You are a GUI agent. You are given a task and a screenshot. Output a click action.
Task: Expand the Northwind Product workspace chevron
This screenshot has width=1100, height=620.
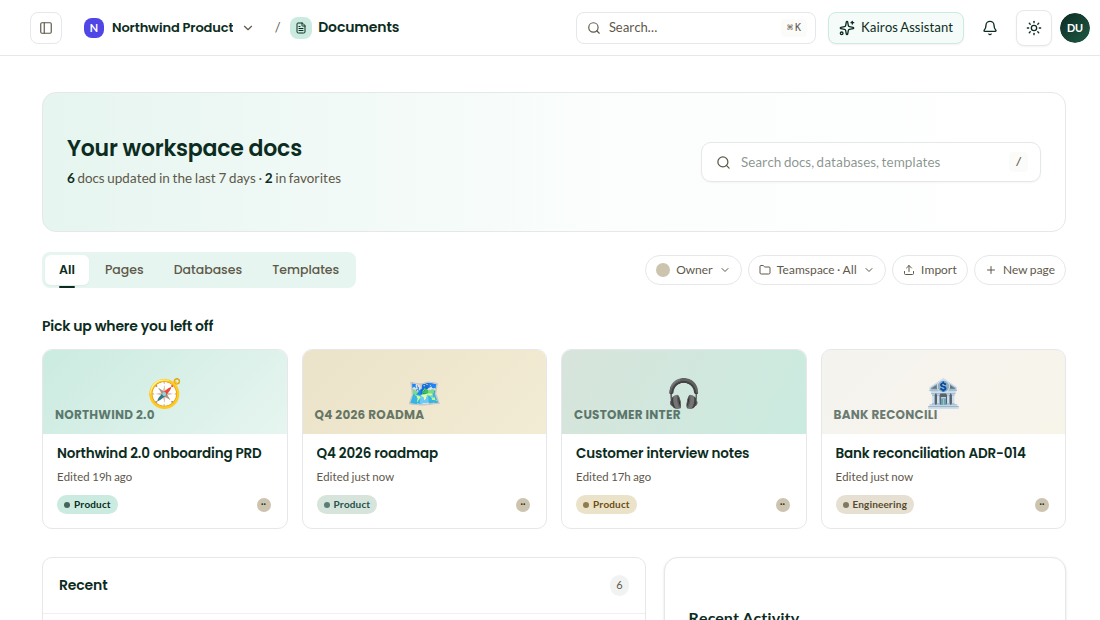tap(248, 28)
